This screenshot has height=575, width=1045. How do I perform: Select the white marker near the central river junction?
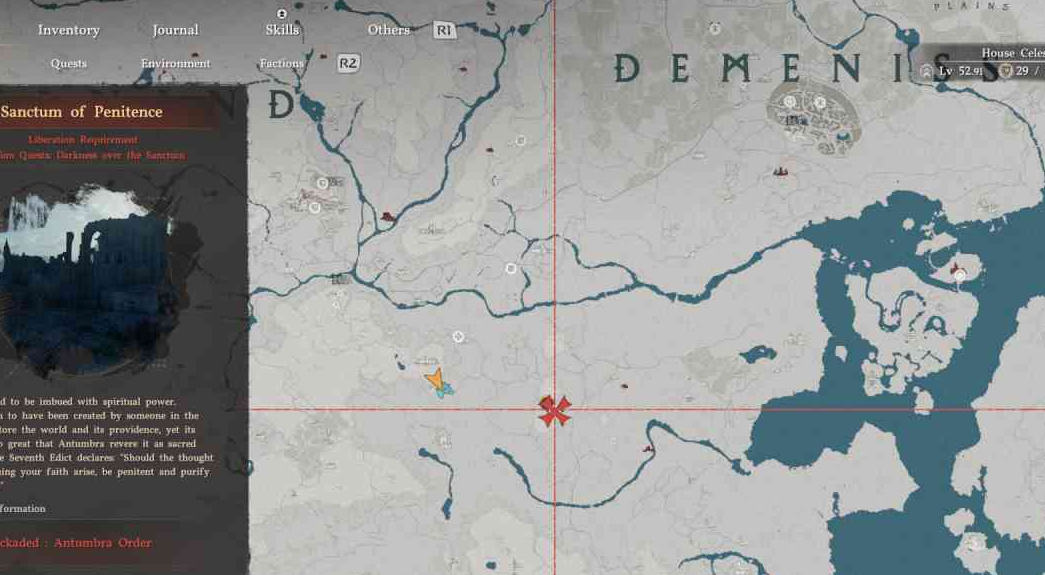click(x=511, y=268)
